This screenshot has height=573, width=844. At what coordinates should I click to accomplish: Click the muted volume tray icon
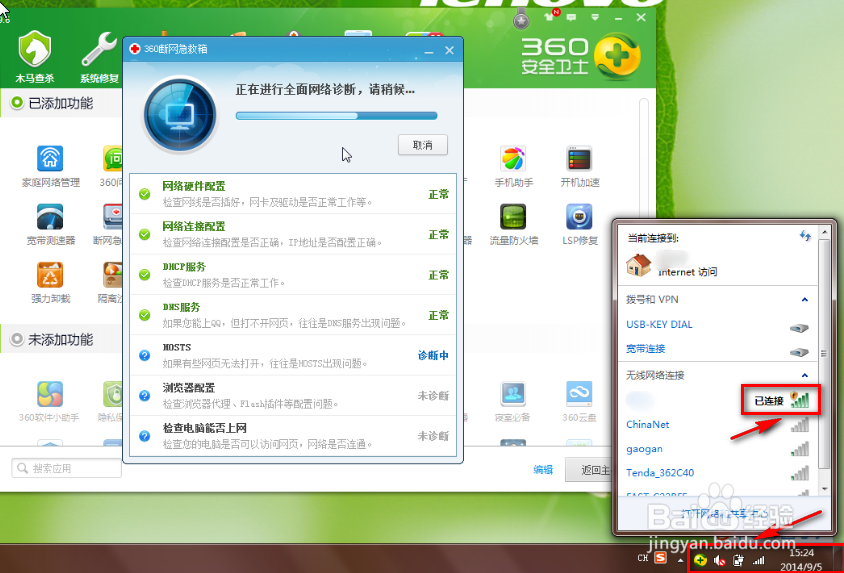719,561
